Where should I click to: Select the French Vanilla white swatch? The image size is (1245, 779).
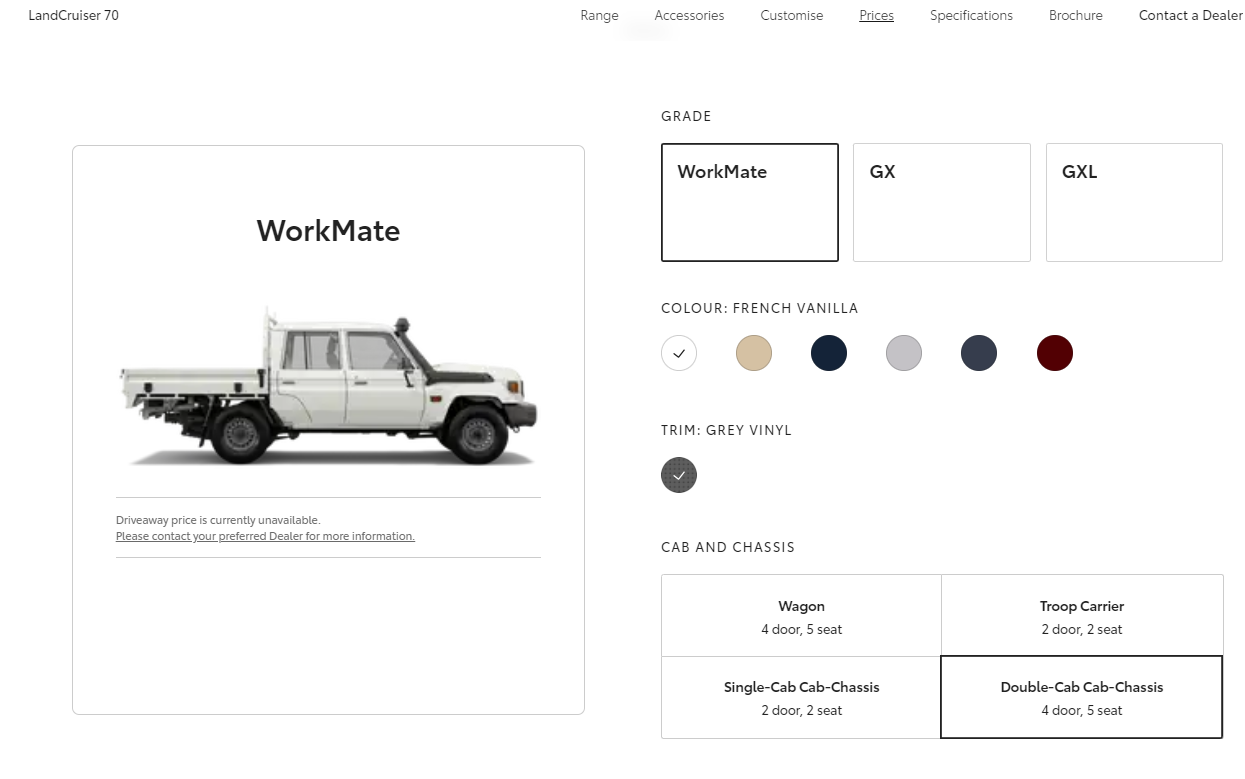[679, 353]
